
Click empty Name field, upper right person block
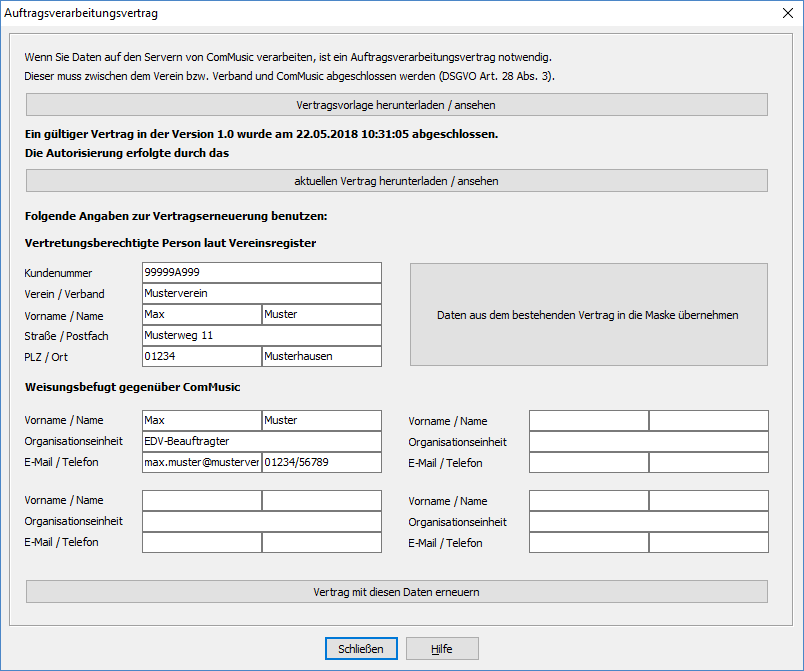tap(709, 420)
